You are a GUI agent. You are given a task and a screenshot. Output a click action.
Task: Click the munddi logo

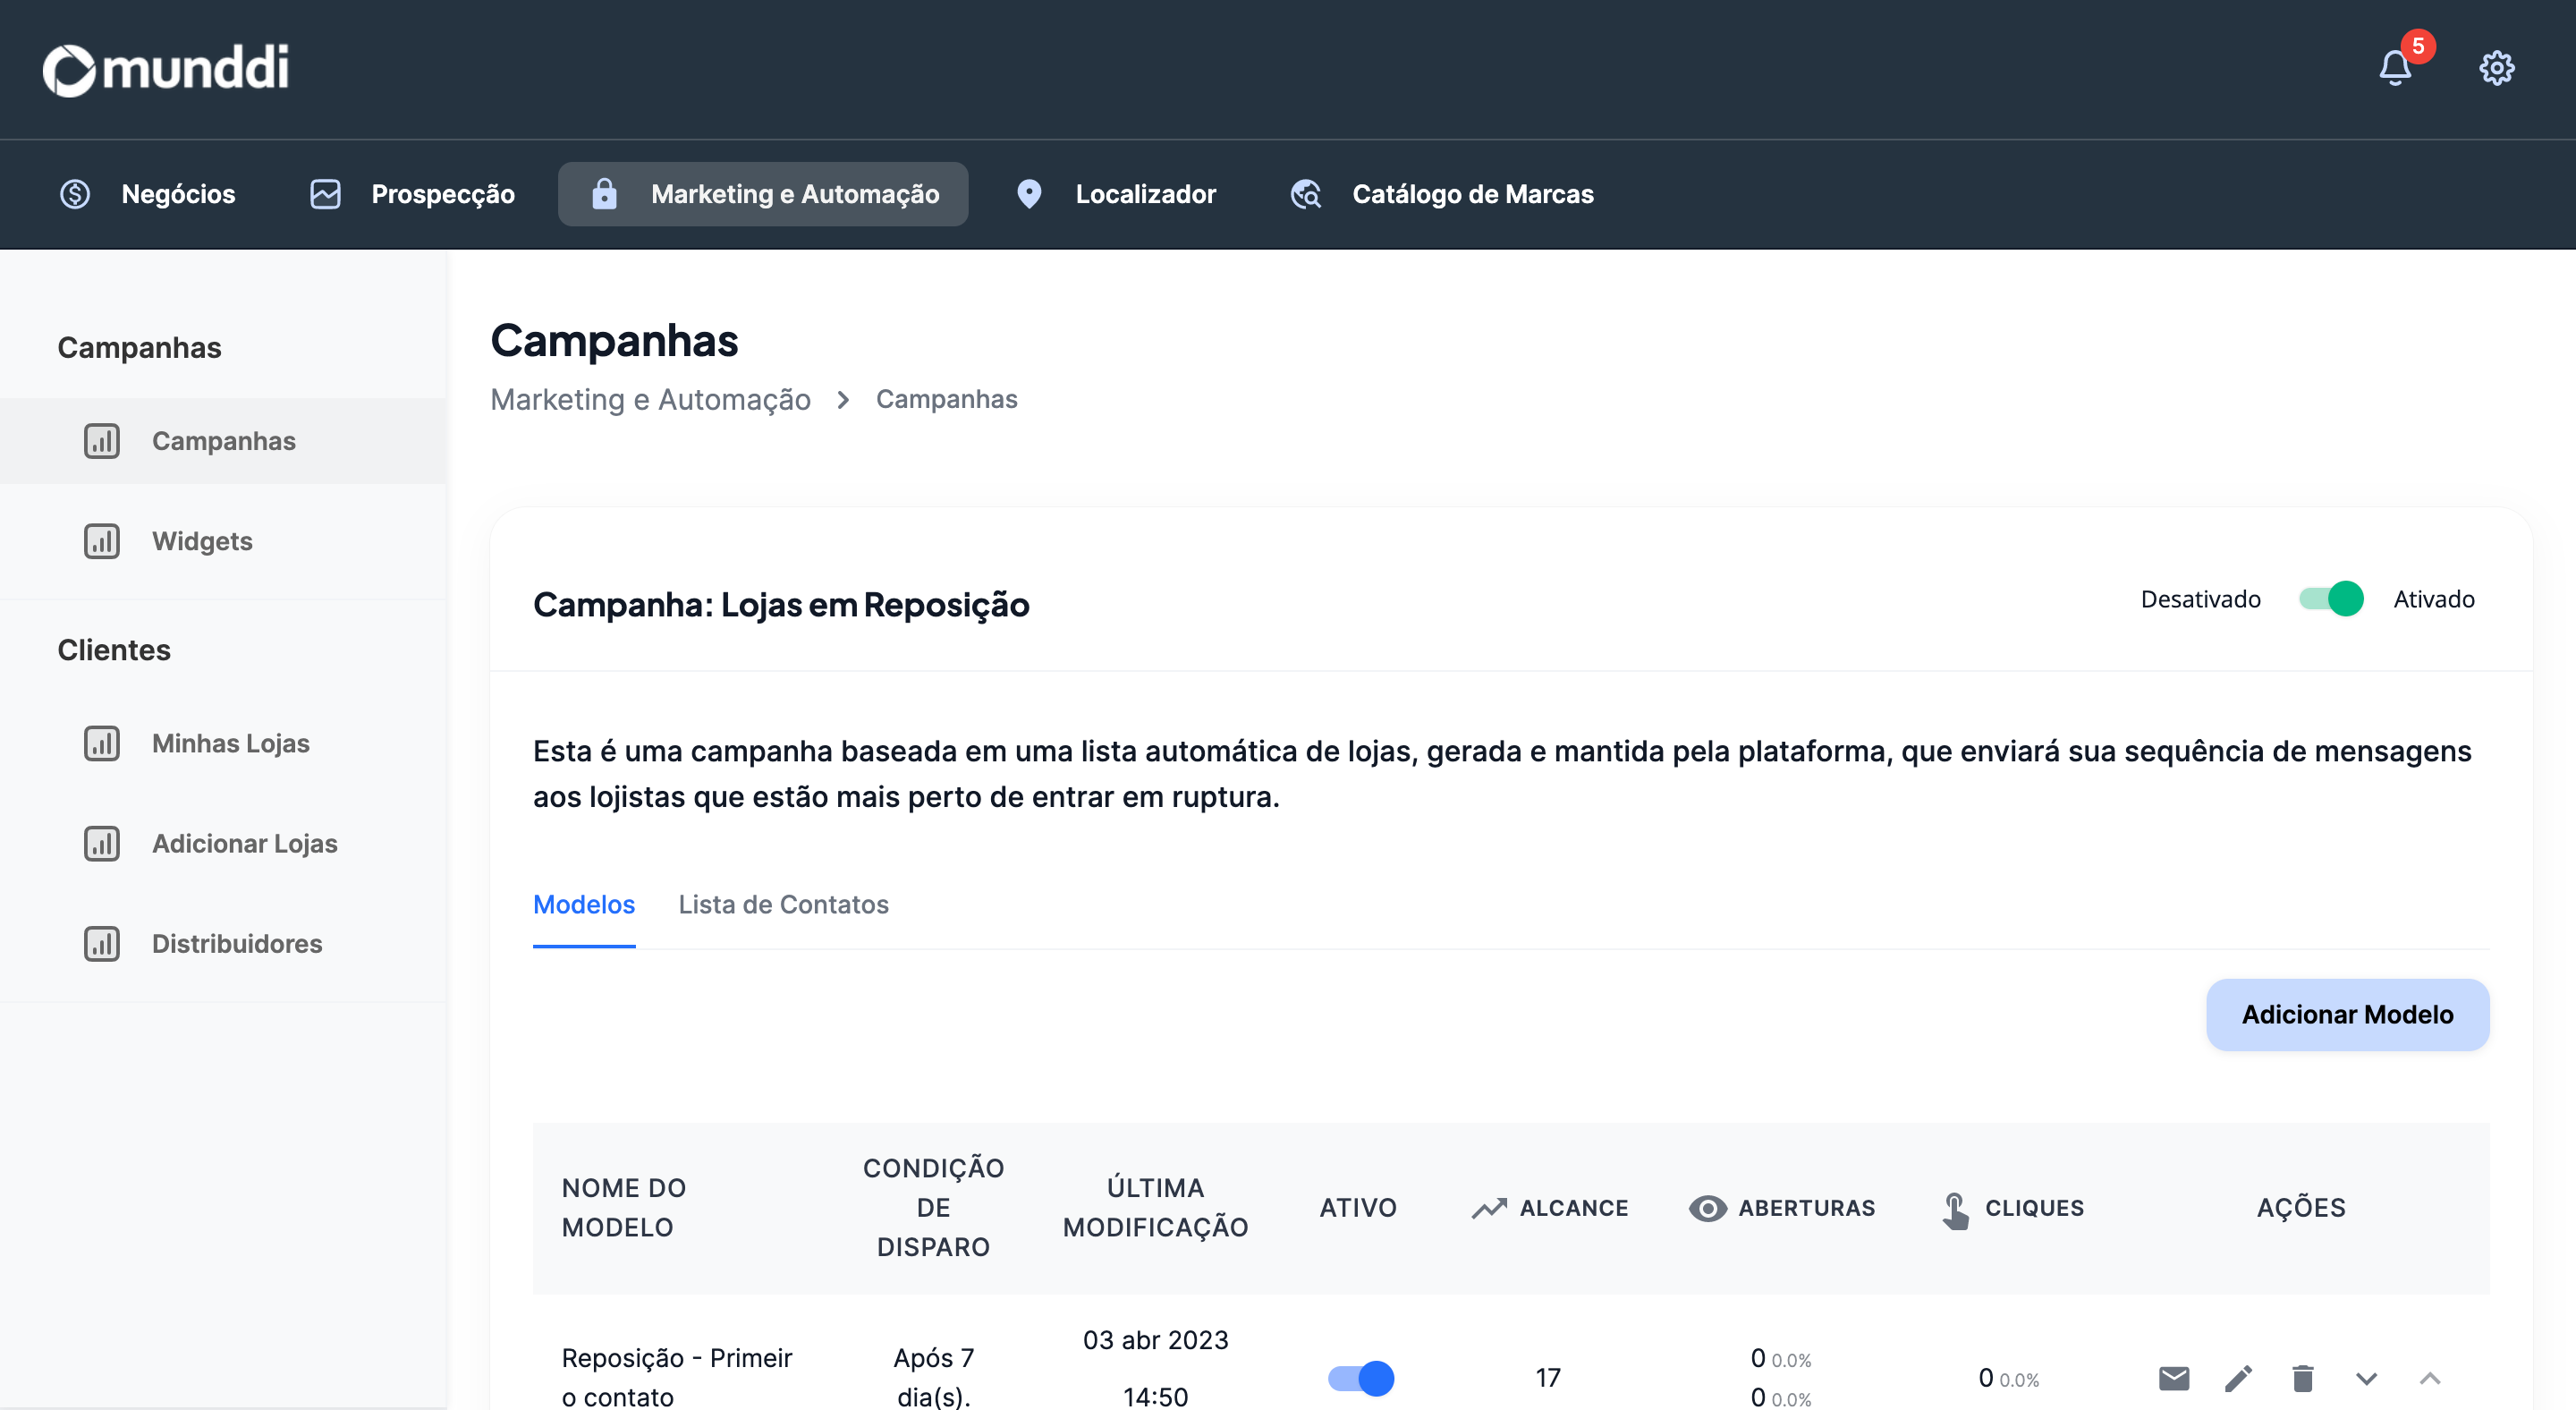166,68
